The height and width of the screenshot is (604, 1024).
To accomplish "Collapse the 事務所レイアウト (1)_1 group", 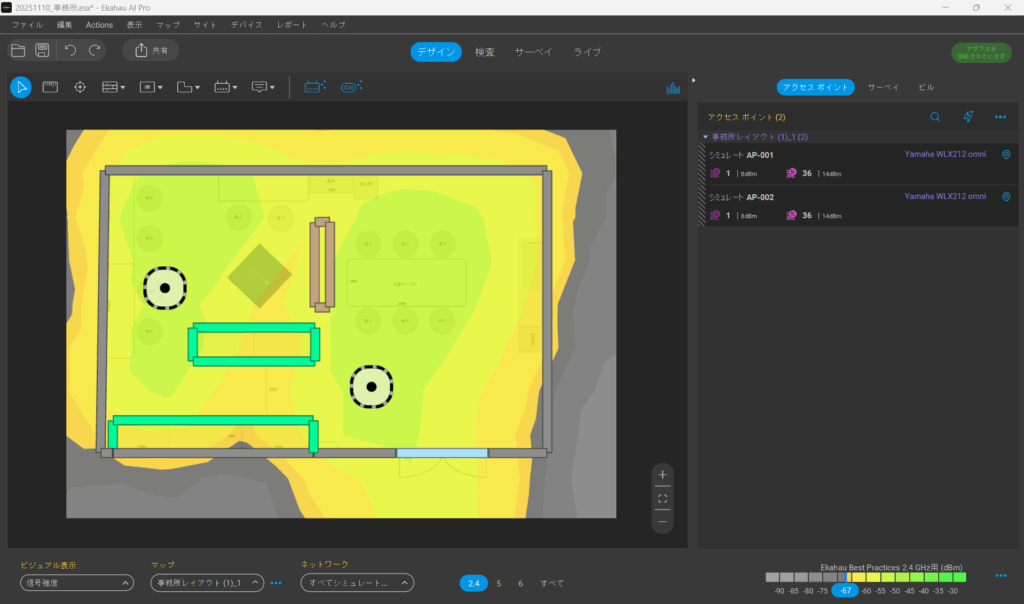I will point(705,136).
